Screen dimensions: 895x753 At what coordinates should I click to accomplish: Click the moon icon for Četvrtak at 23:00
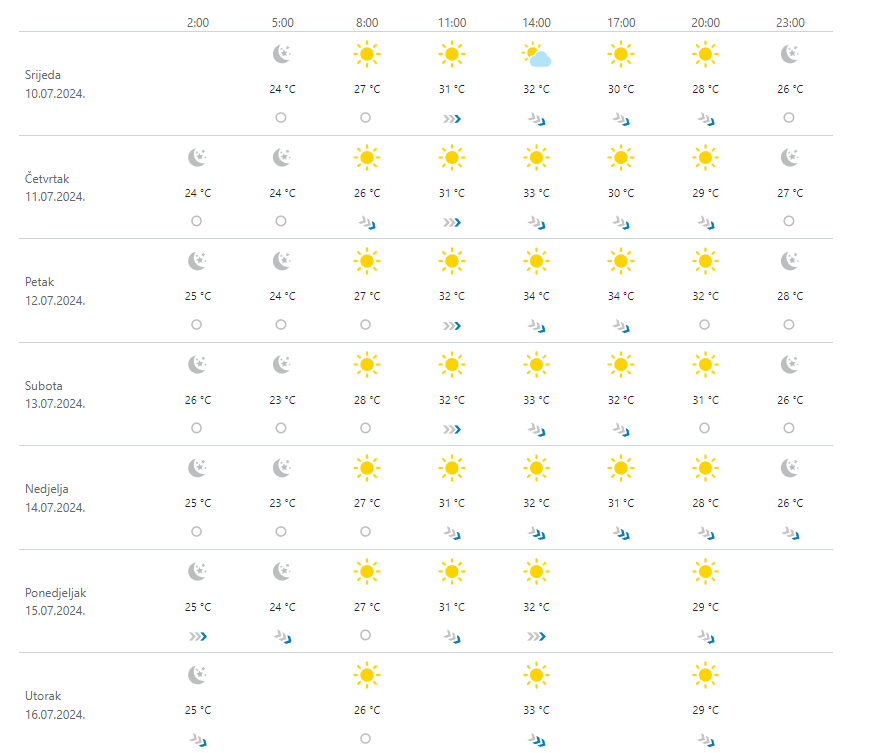coord(790,157)
